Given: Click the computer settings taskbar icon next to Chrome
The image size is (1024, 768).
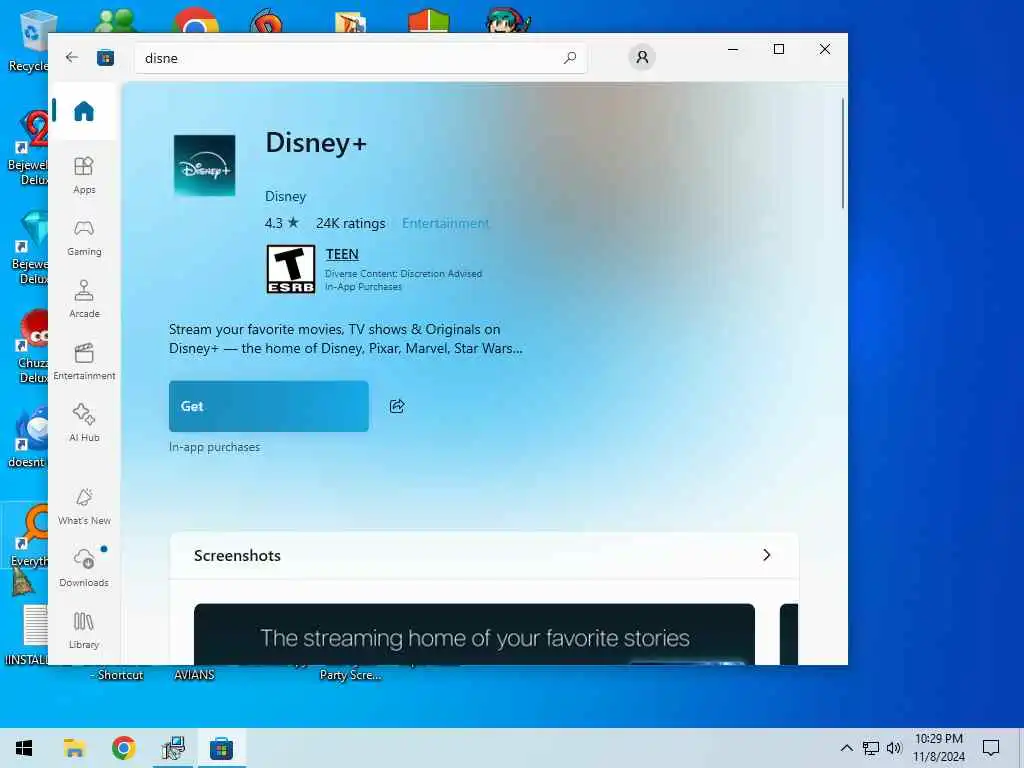Looking at the screenshot, I should [173, 748].
